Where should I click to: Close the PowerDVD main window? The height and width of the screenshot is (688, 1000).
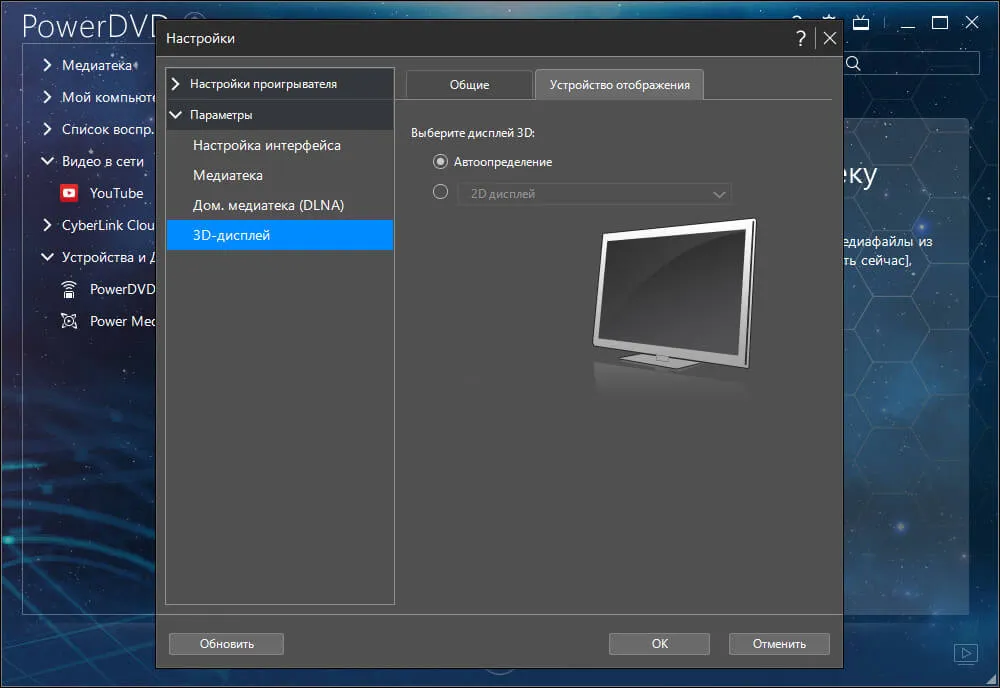pos(971,23)
